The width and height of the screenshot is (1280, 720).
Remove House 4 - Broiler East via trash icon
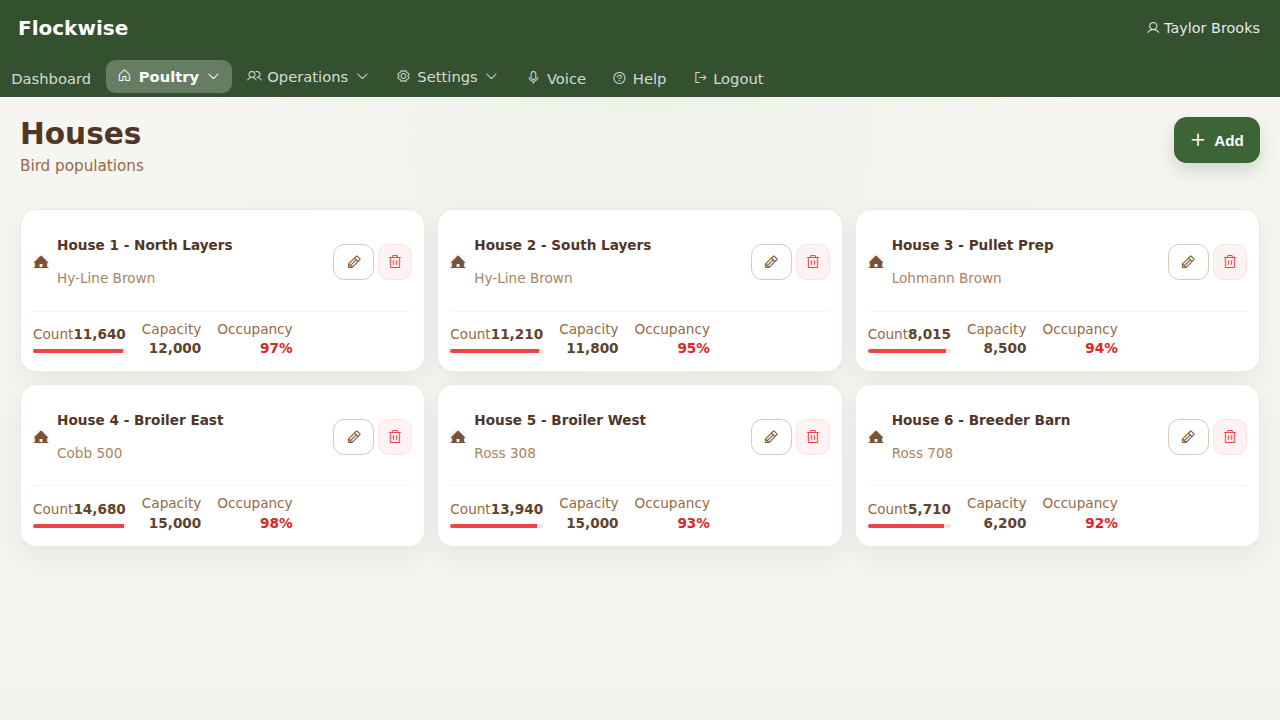(395, 437)
